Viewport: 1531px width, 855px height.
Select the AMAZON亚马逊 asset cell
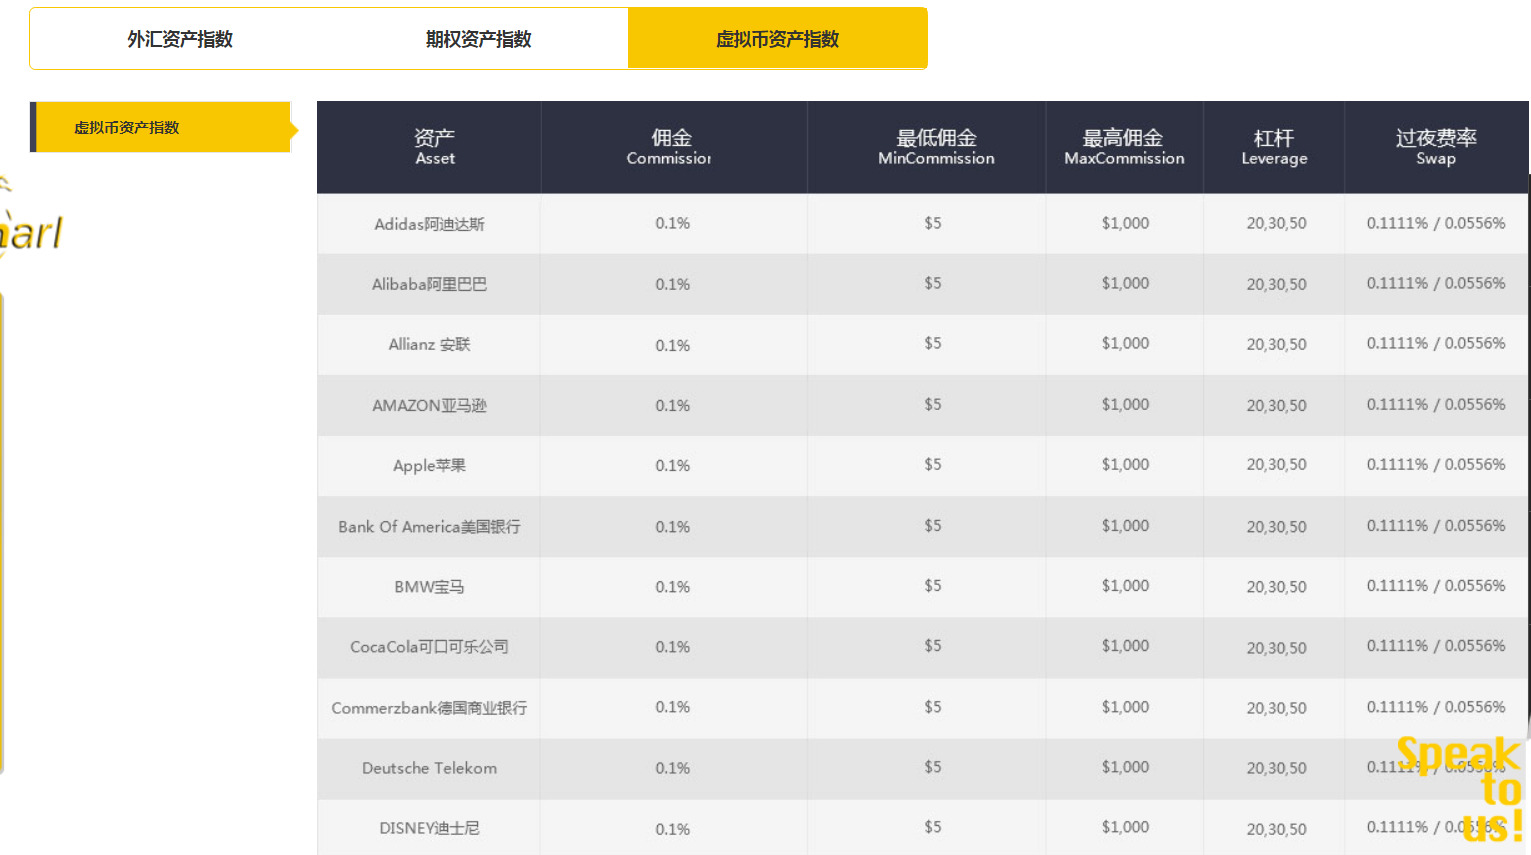pos(429,405)
